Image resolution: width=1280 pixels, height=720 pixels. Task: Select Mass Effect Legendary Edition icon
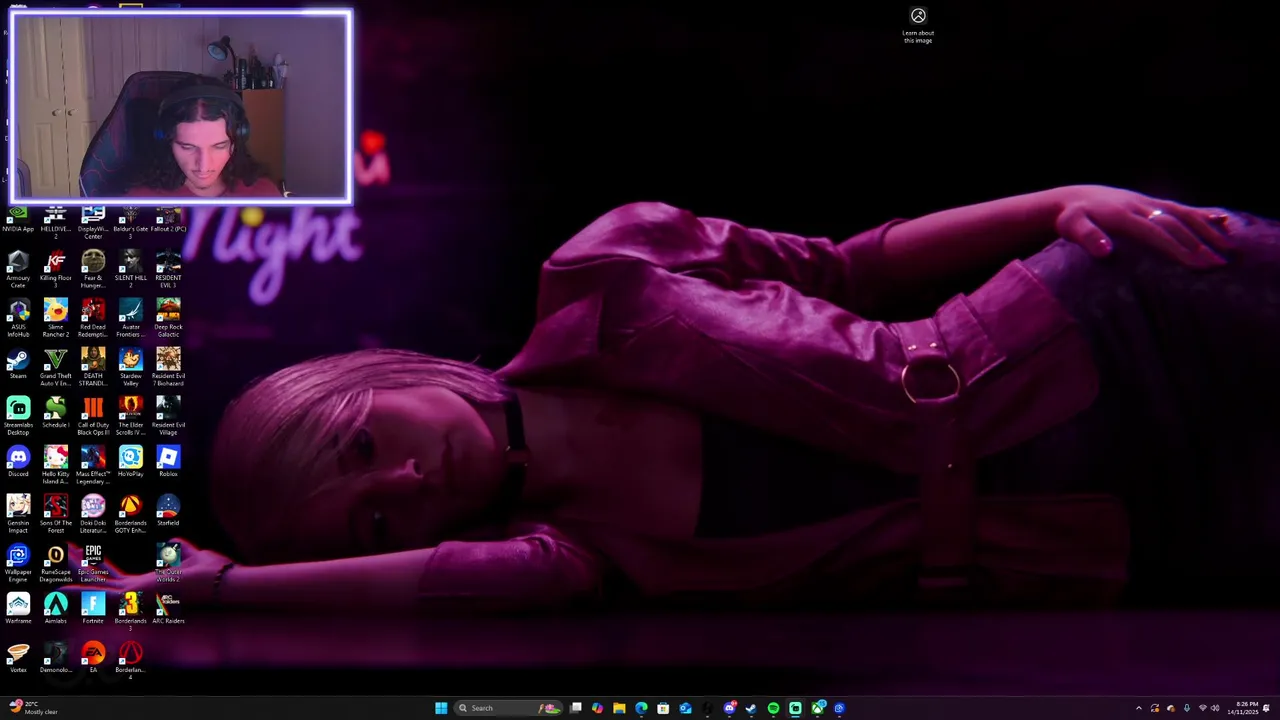click(x=93, y=465)
